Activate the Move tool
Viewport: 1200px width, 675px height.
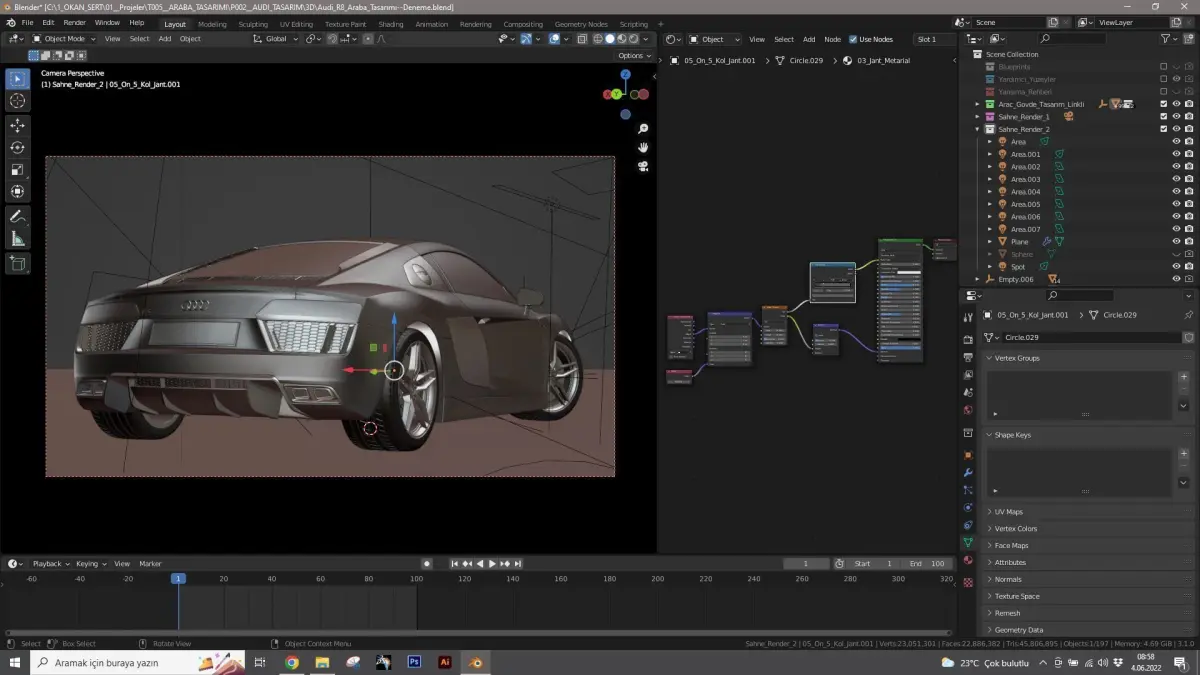[17, 125]
